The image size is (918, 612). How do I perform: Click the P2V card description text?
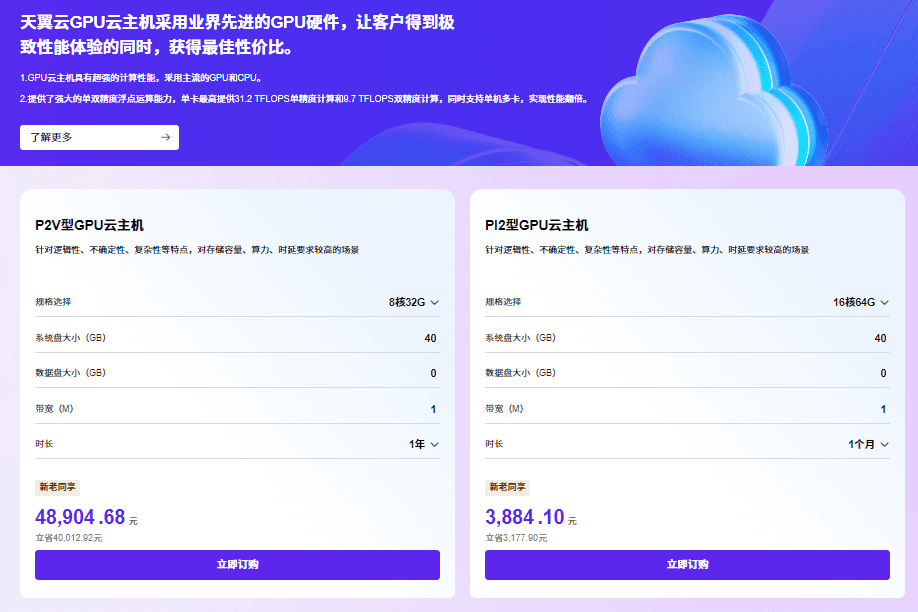point(197,249)
